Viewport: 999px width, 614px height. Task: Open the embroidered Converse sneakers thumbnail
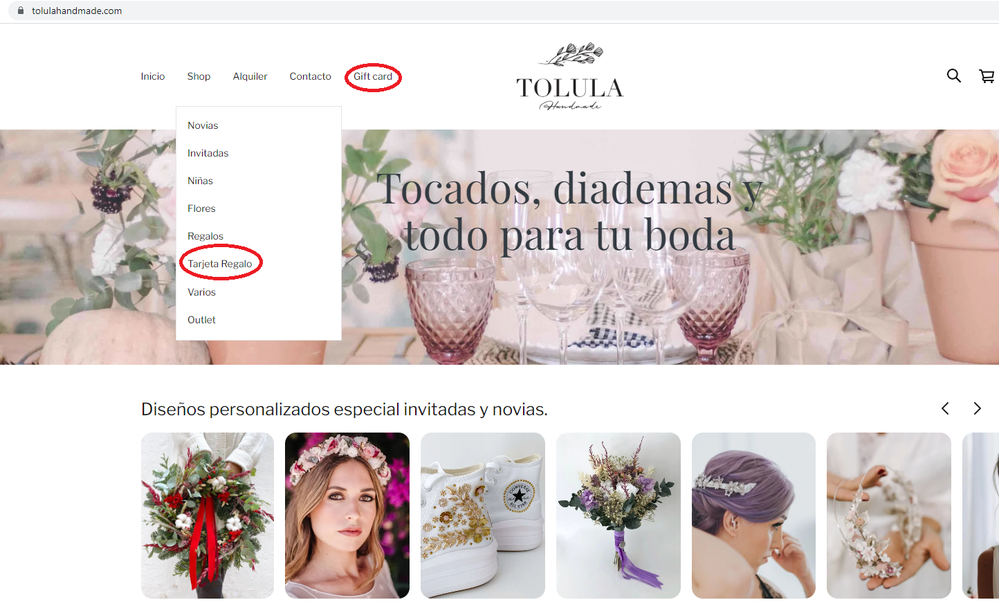pos(482,515)
